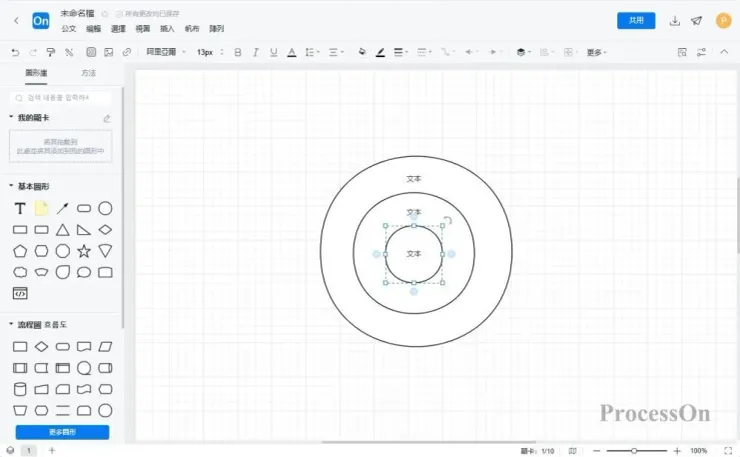
Task: Click the blue more shapes button
Action: pos(62,432)
